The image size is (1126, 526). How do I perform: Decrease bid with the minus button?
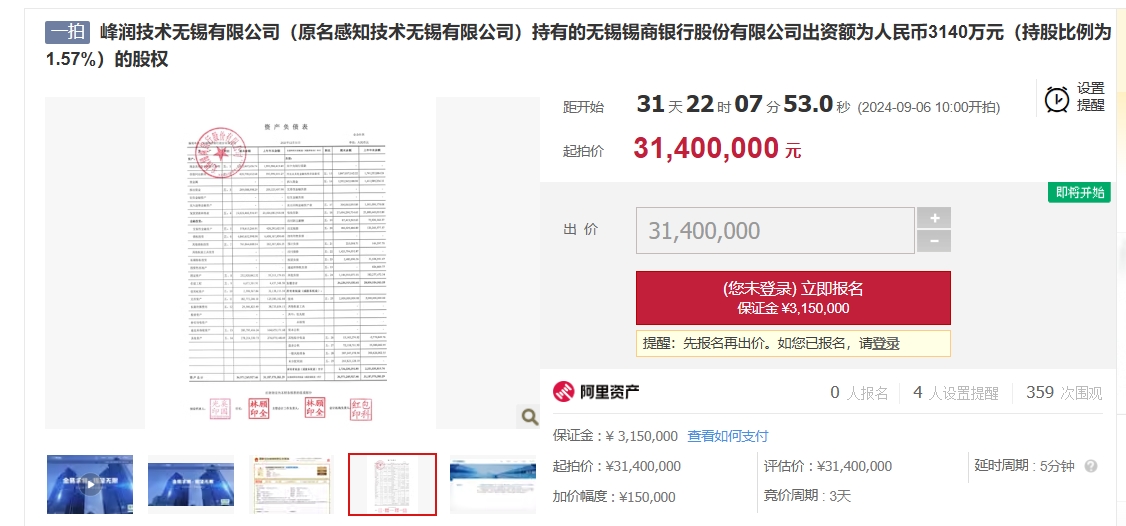[x=934, y=241]
